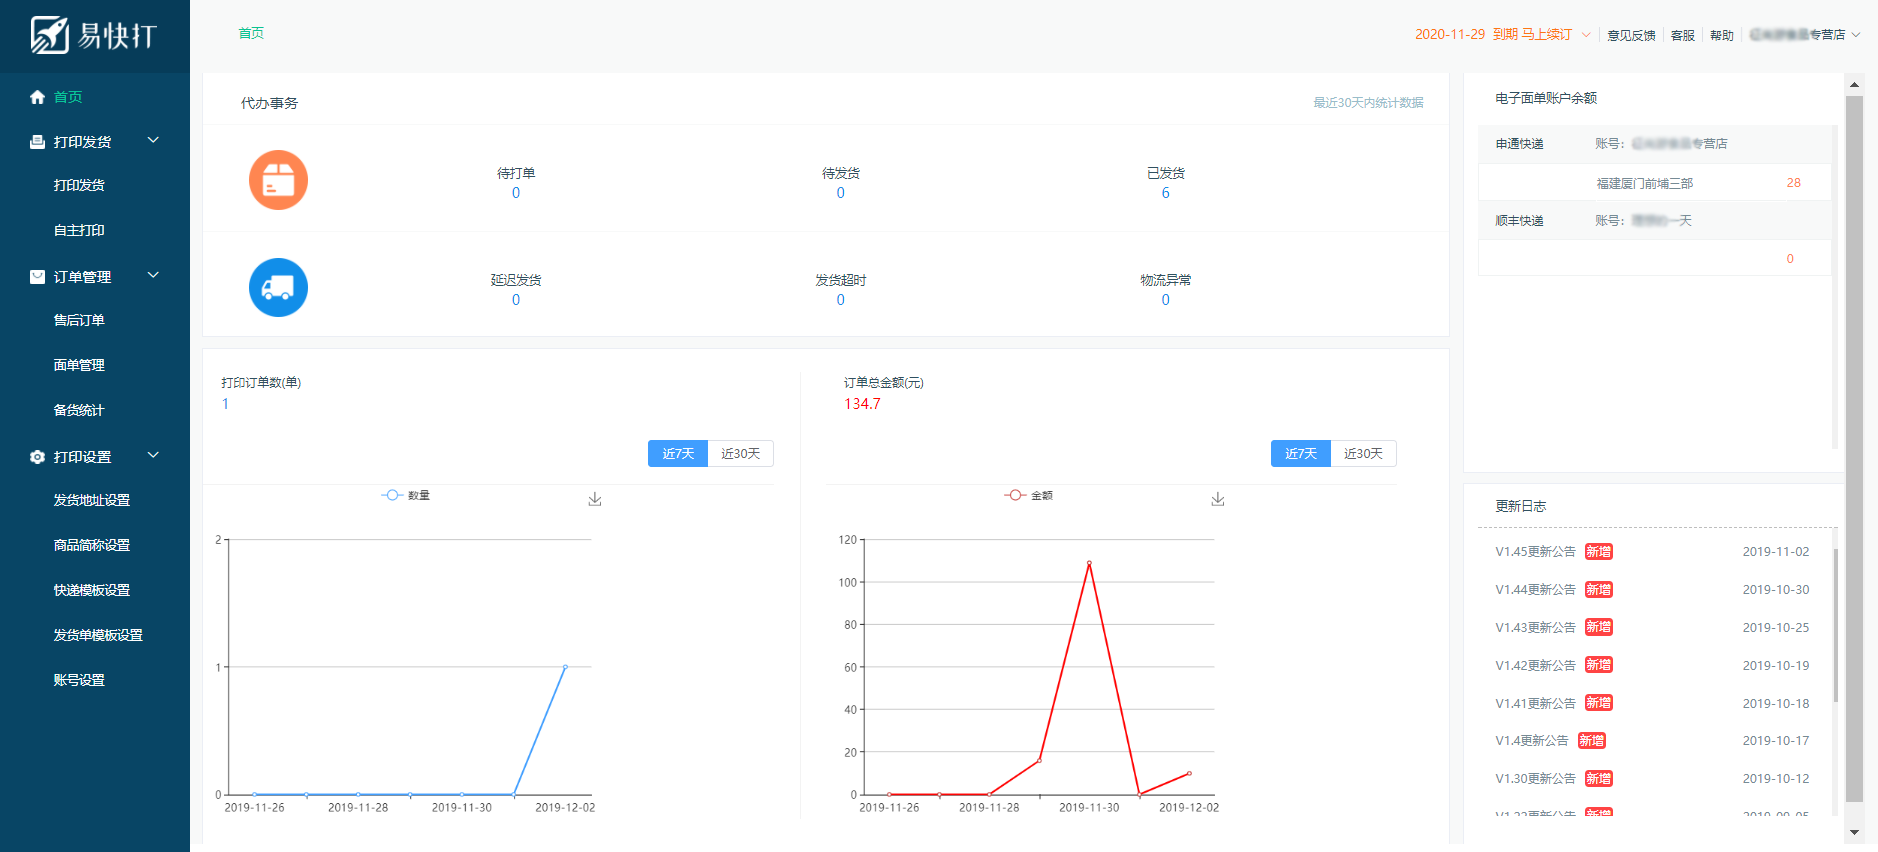Click the 首页 breadcrumb

251,33
